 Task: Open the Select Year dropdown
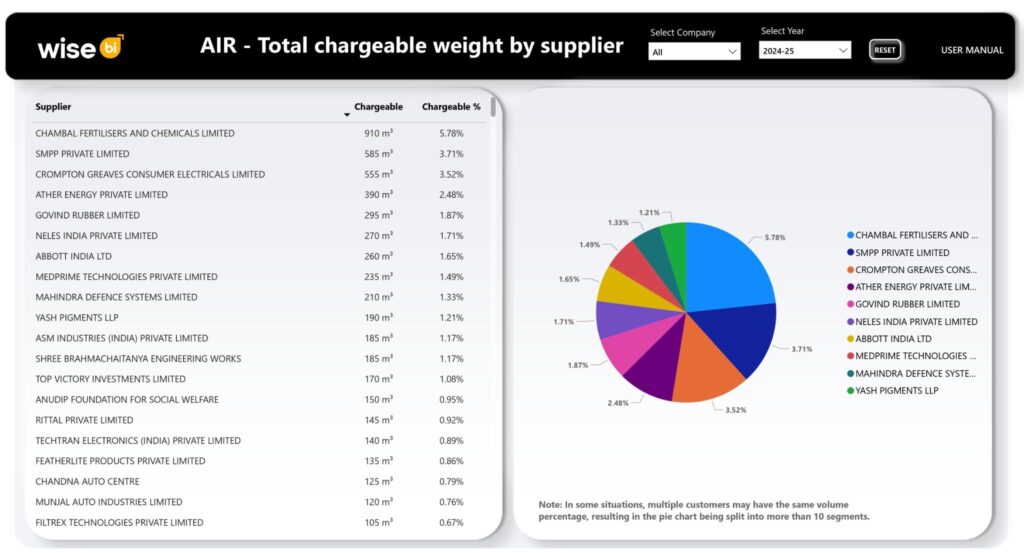[x=804, y=50]
